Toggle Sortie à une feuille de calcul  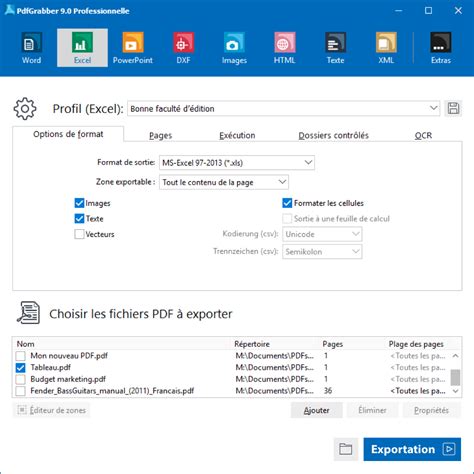pyautogui.click(x=287, y=219)
